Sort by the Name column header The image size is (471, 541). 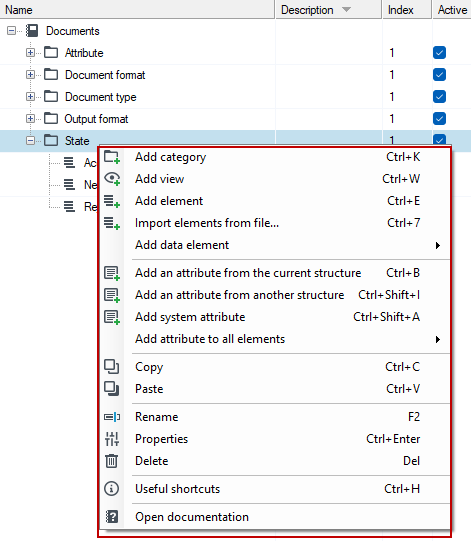(137, 9)
